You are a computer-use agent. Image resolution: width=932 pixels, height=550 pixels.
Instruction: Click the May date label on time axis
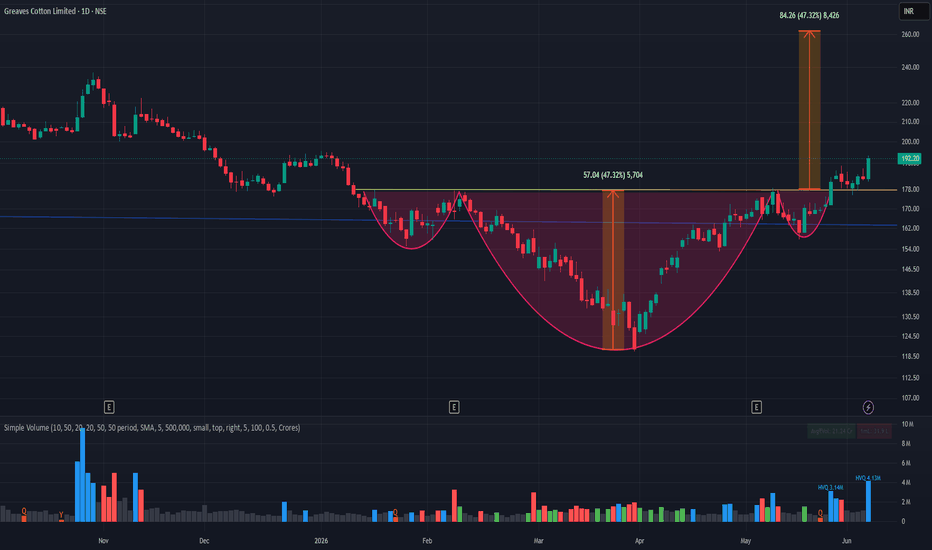coord(745,540)
